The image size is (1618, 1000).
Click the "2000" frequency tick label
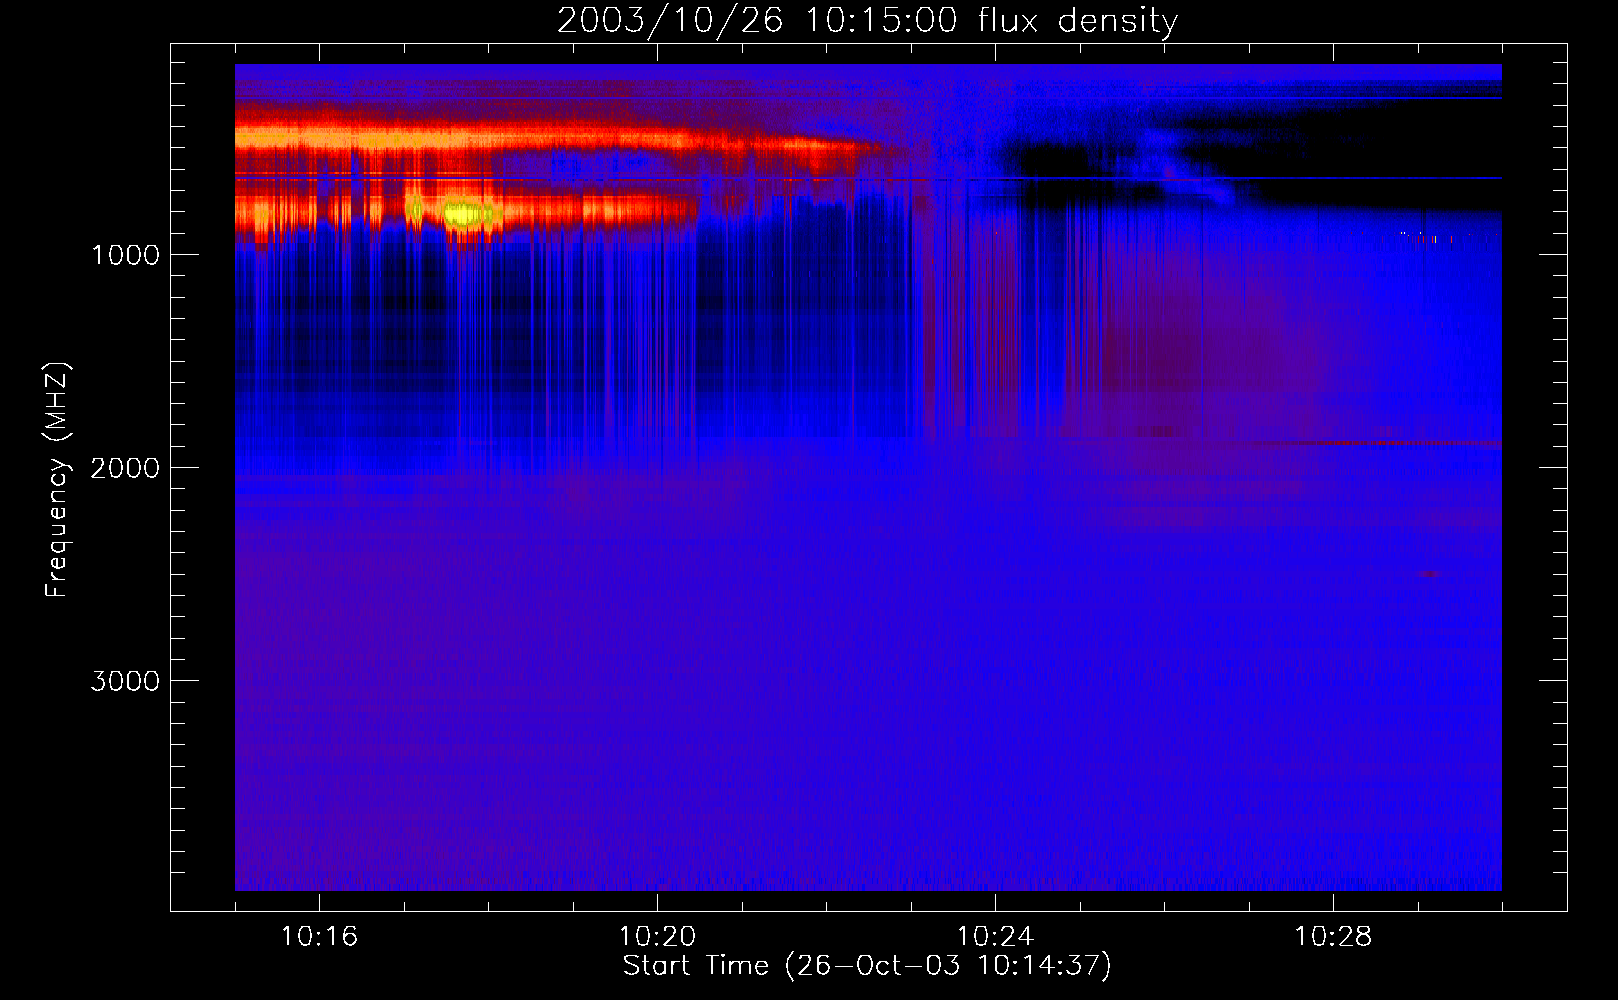pyautogui.click(x=125, y=468)
